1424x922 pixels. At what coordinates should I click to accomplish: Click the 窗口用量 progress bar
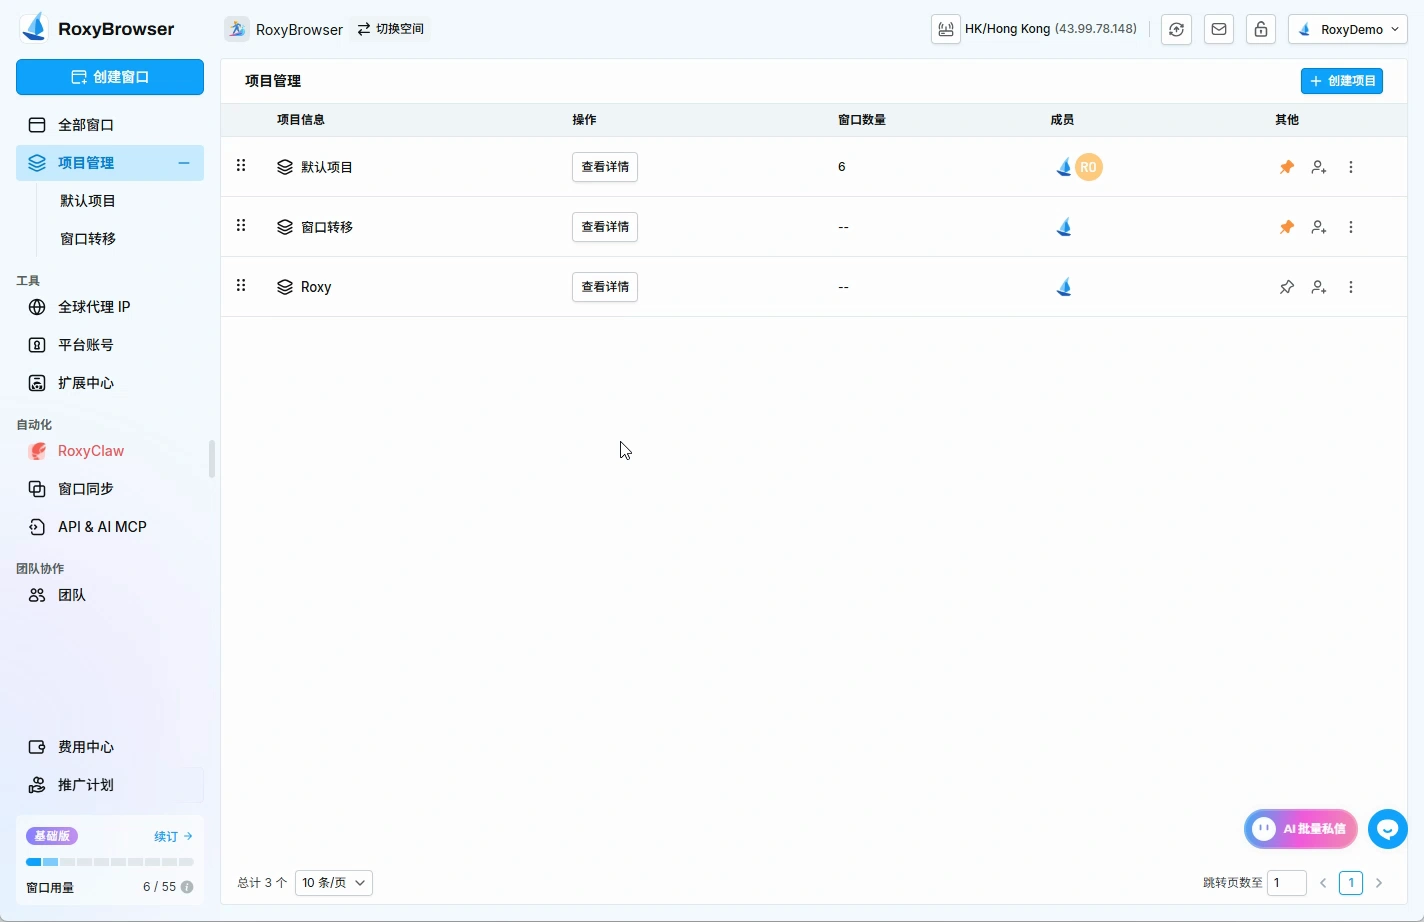[110, 862]
